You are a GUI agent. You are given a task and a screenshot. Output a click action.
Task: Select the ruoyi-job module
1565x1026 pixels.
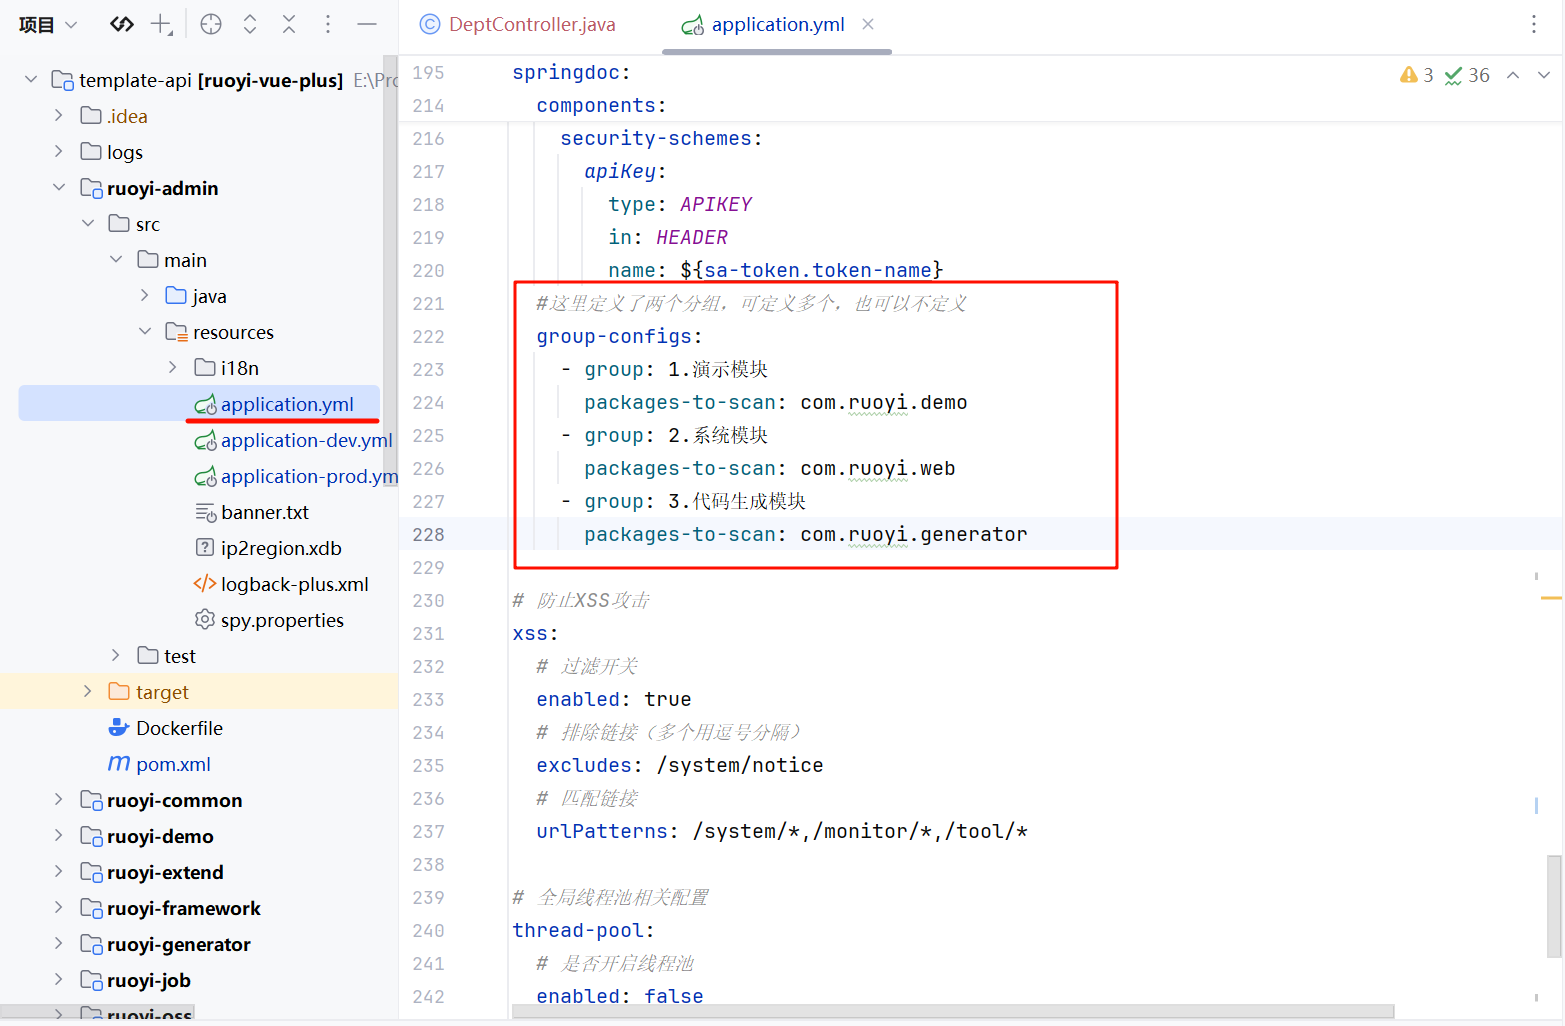coord(148,980)
